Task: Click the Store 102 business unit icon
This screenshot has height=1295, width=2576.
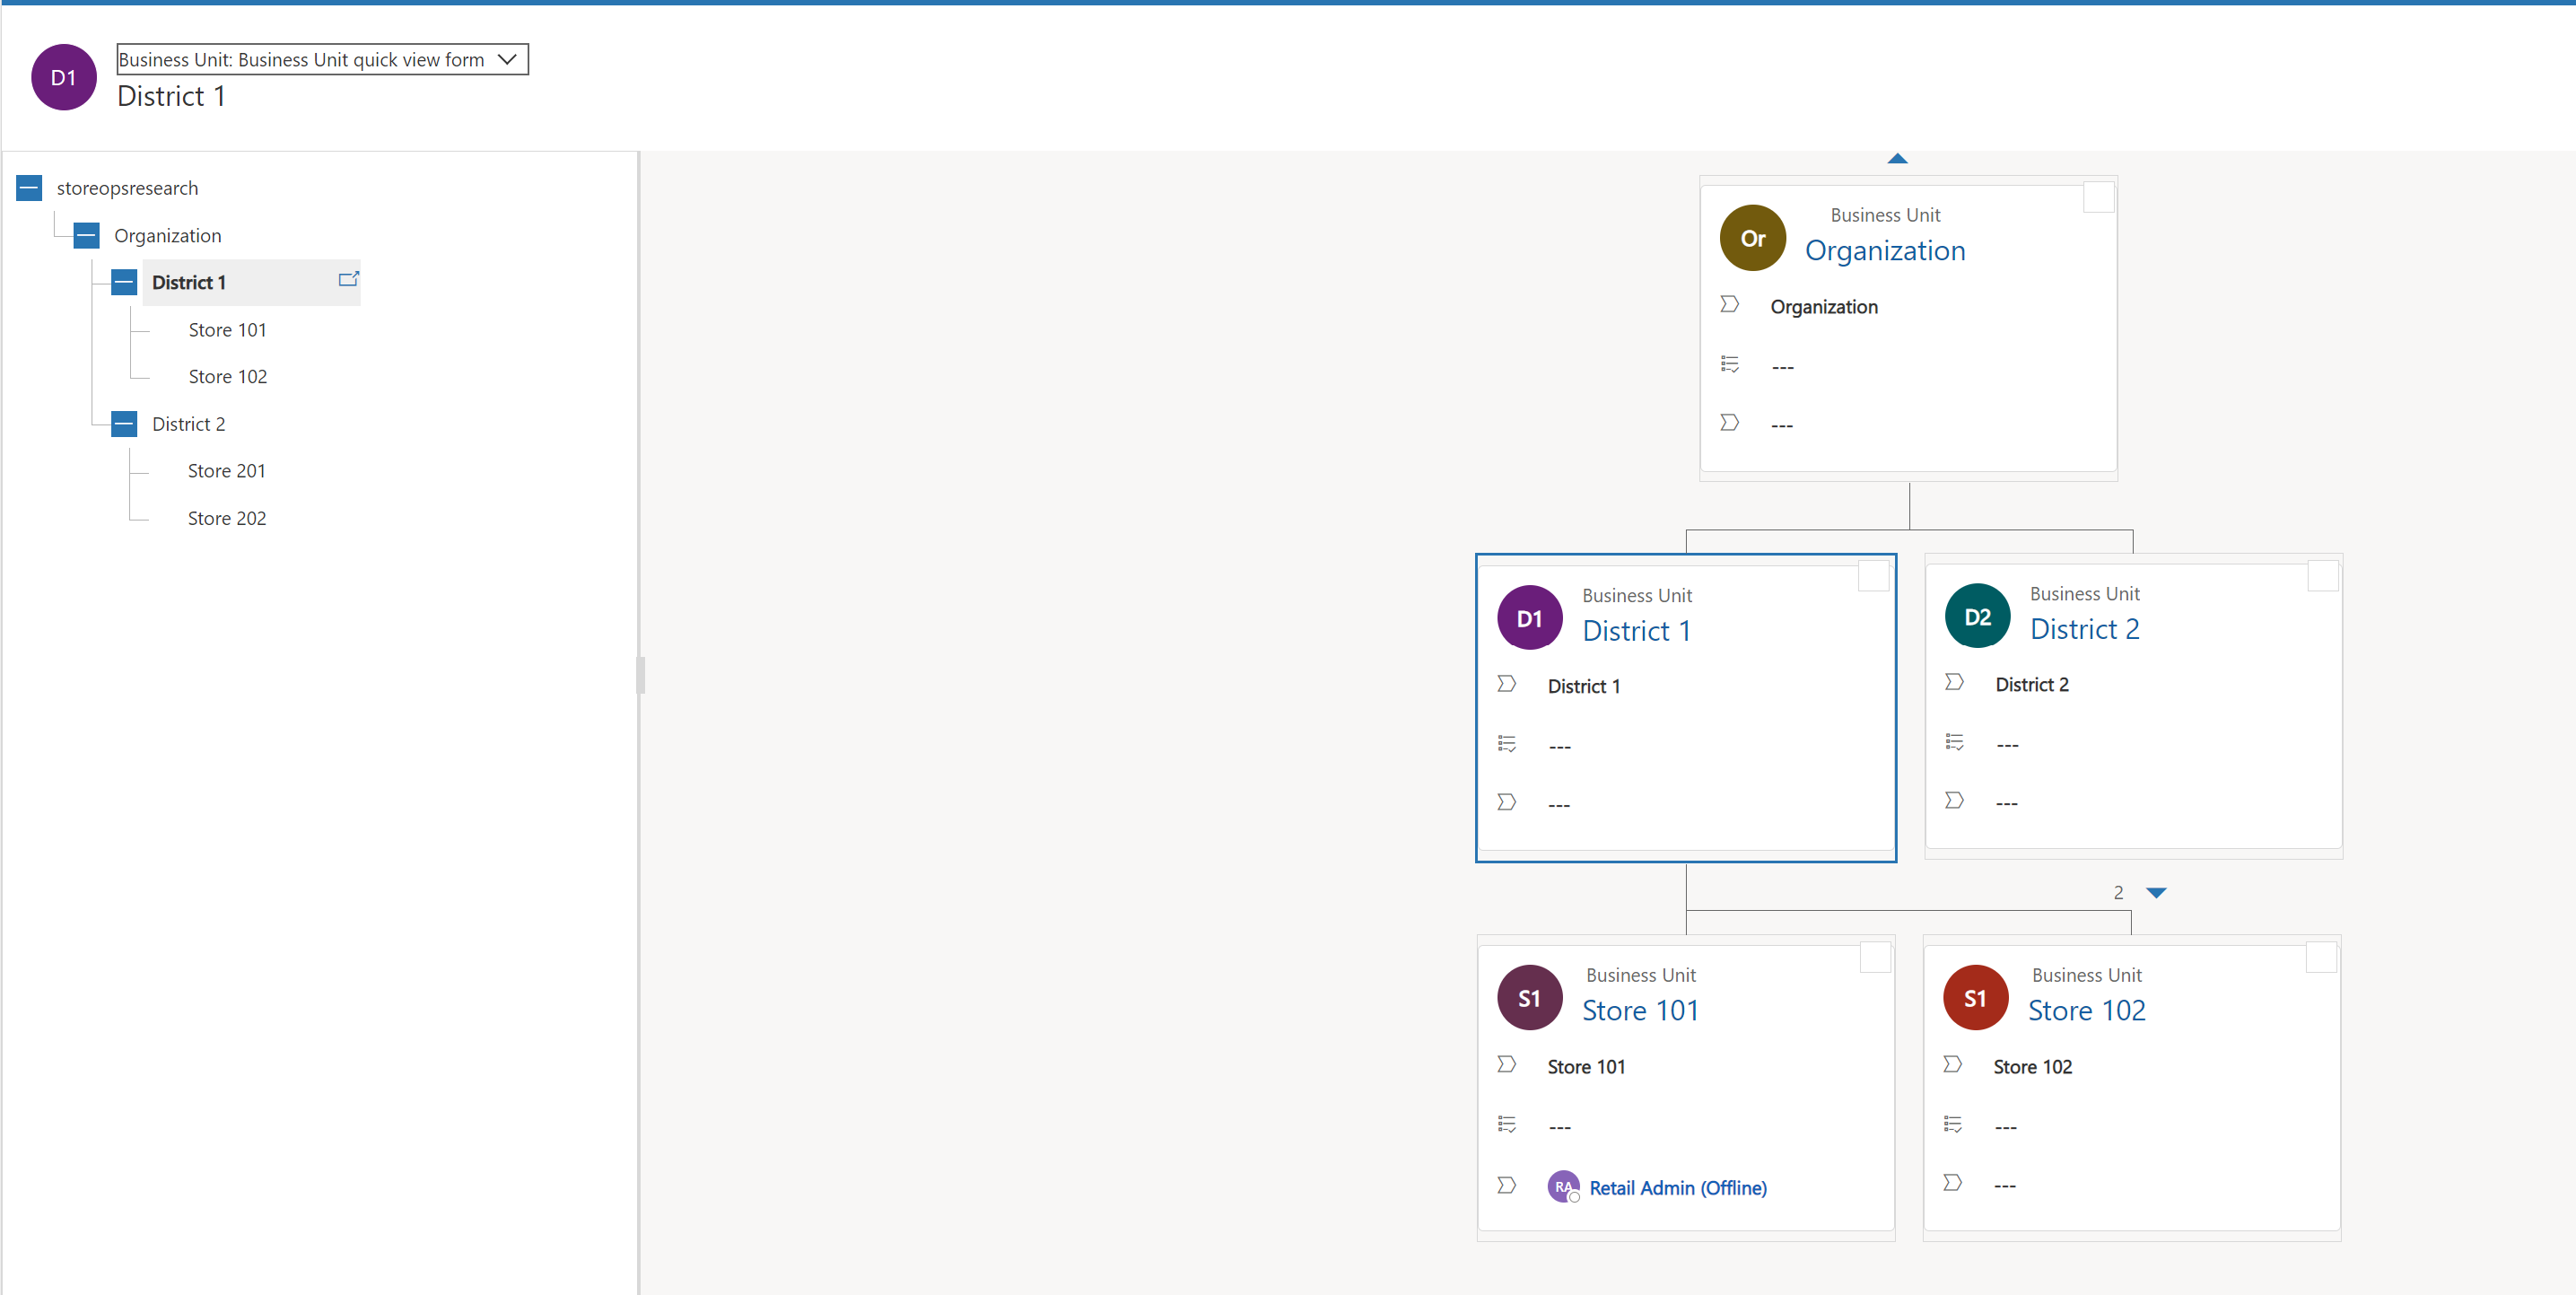Action: (1975, 996)
